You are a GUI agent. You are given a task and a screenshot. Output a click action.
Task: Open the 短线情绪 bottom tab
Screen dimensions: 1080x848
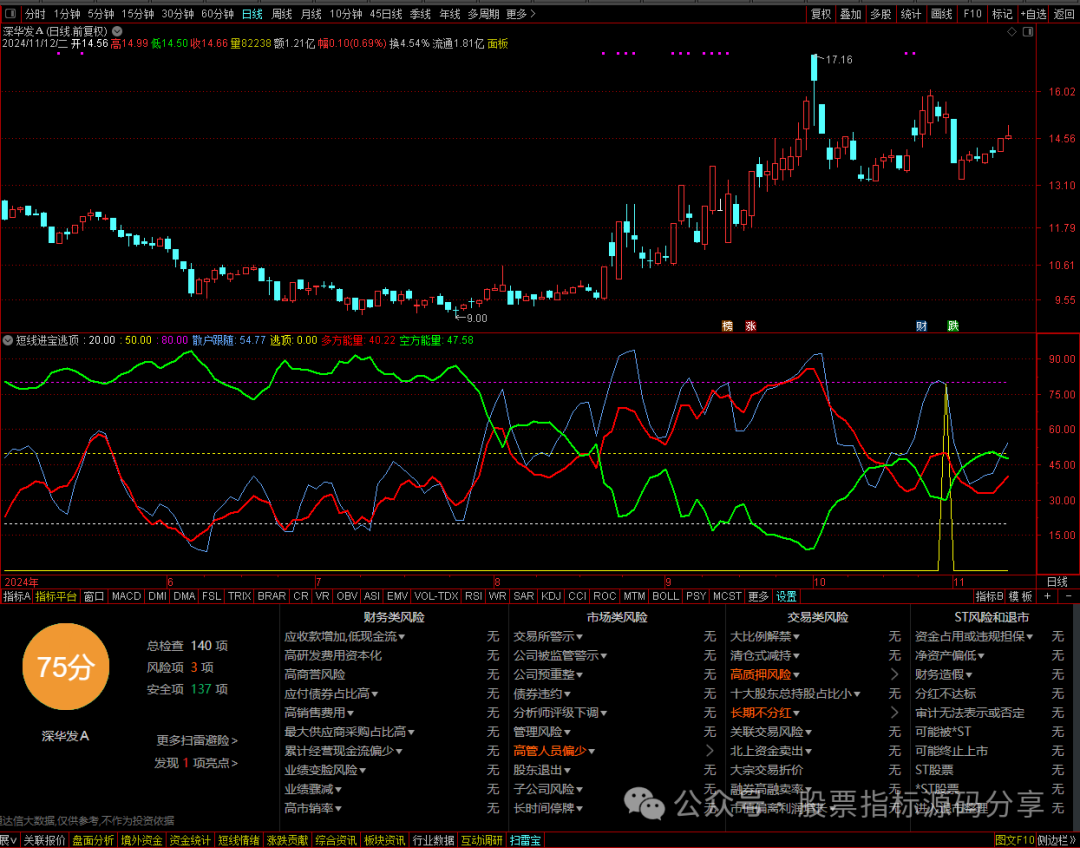(238, 840)
